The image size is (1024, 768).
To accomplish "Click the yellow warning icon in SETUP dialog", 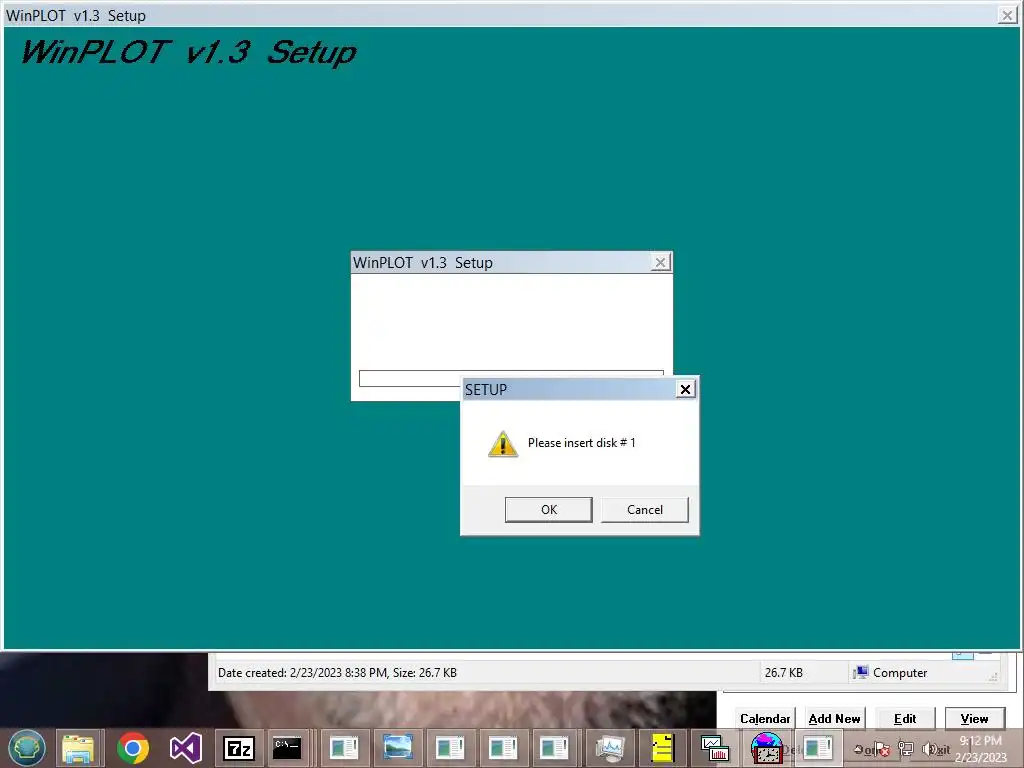I will [503, 444].
